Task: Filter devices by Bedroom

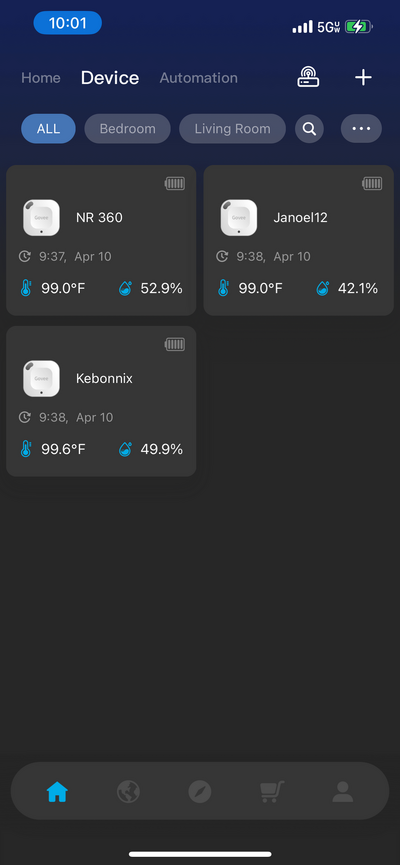Action: (127, 129)
